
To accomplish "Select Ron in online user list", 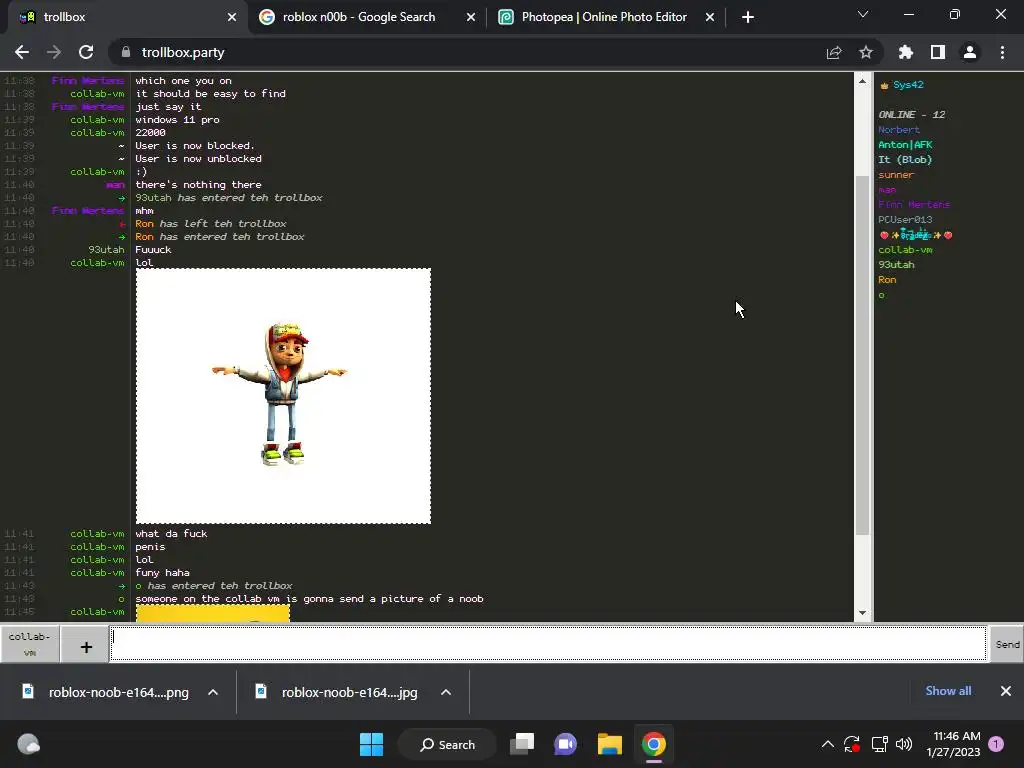I will click(x=887, y=280).
